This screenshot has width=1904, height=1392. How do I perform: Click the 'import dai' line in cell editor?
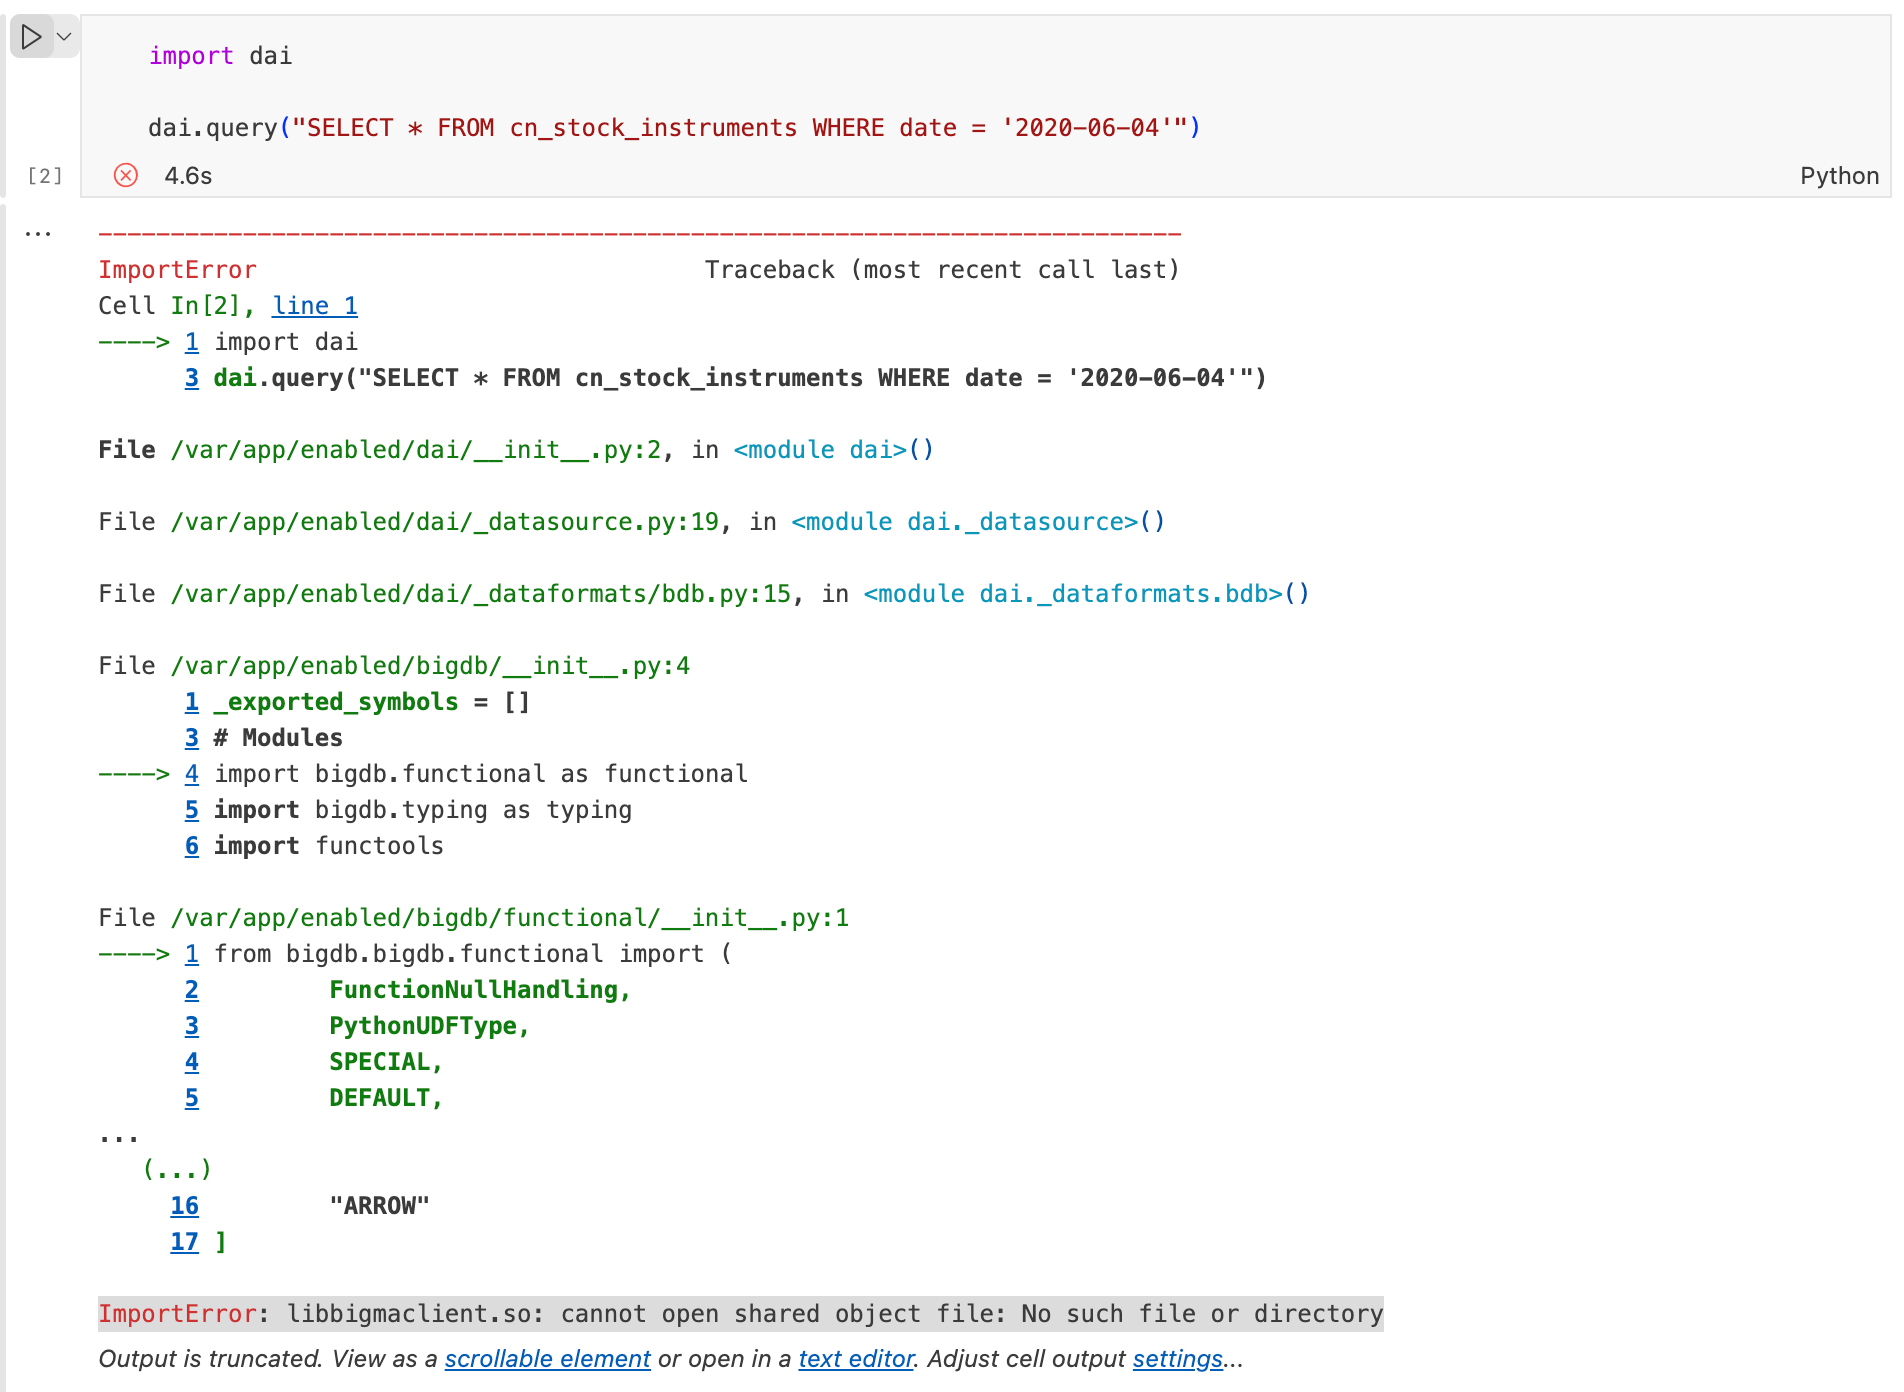220,56
